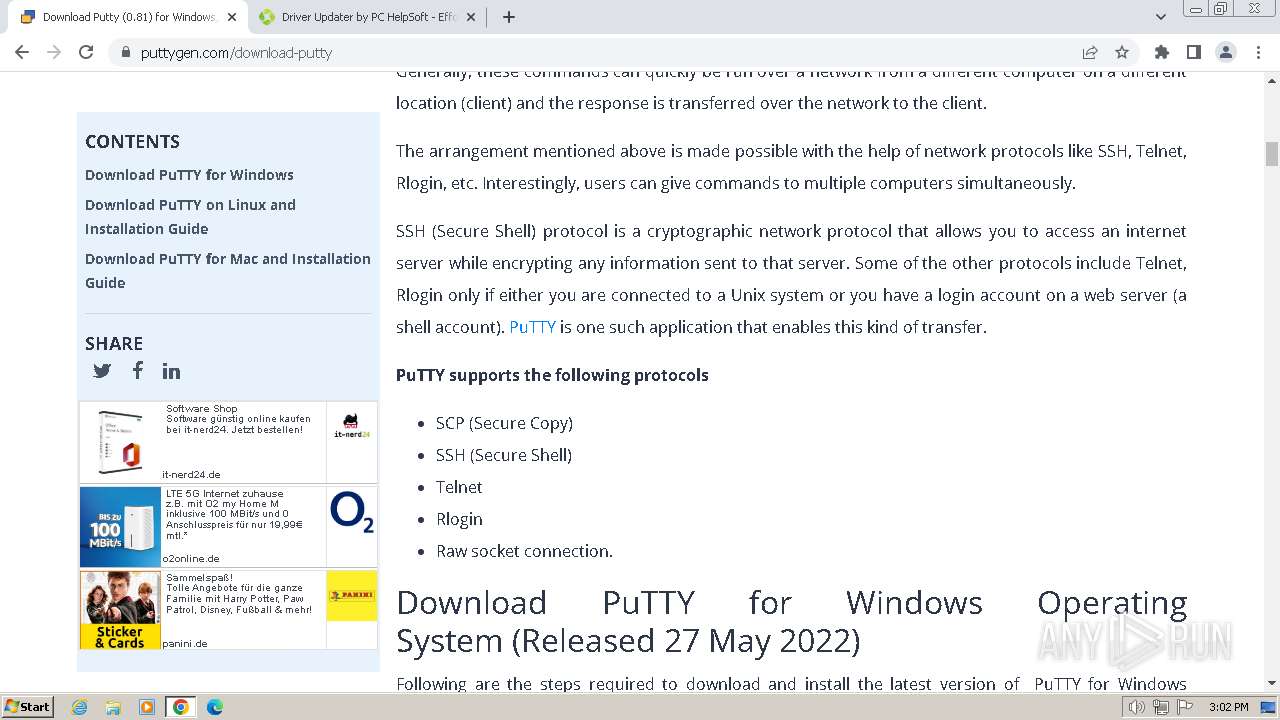The width and height of the screenshot is (1280, 720).
Task: Open Download PuTTY on Linux and Installation Guide
Action: click(190, 217)
